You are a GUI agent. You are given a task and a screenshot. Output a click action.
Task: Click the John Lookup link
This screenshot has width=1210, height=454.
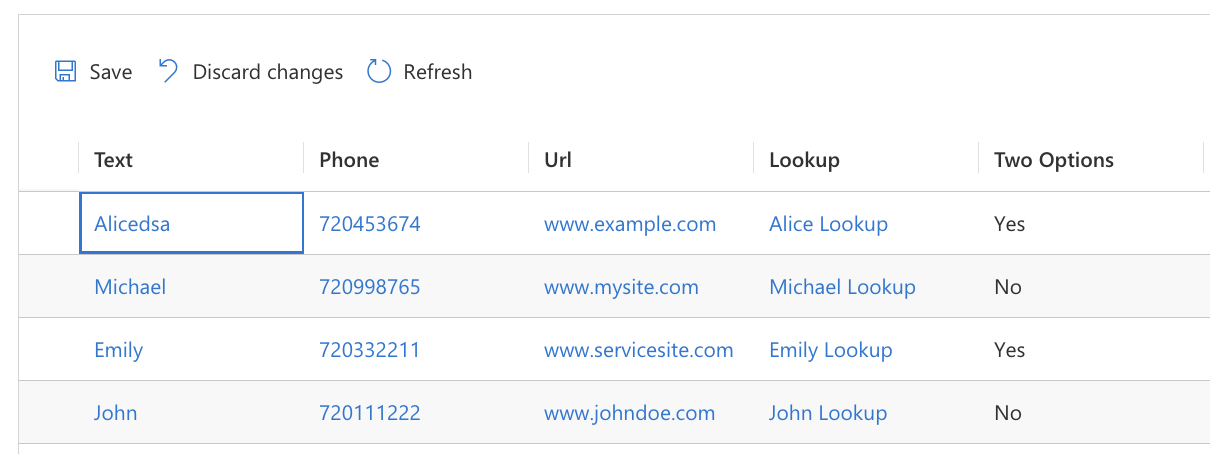point(828,413)
